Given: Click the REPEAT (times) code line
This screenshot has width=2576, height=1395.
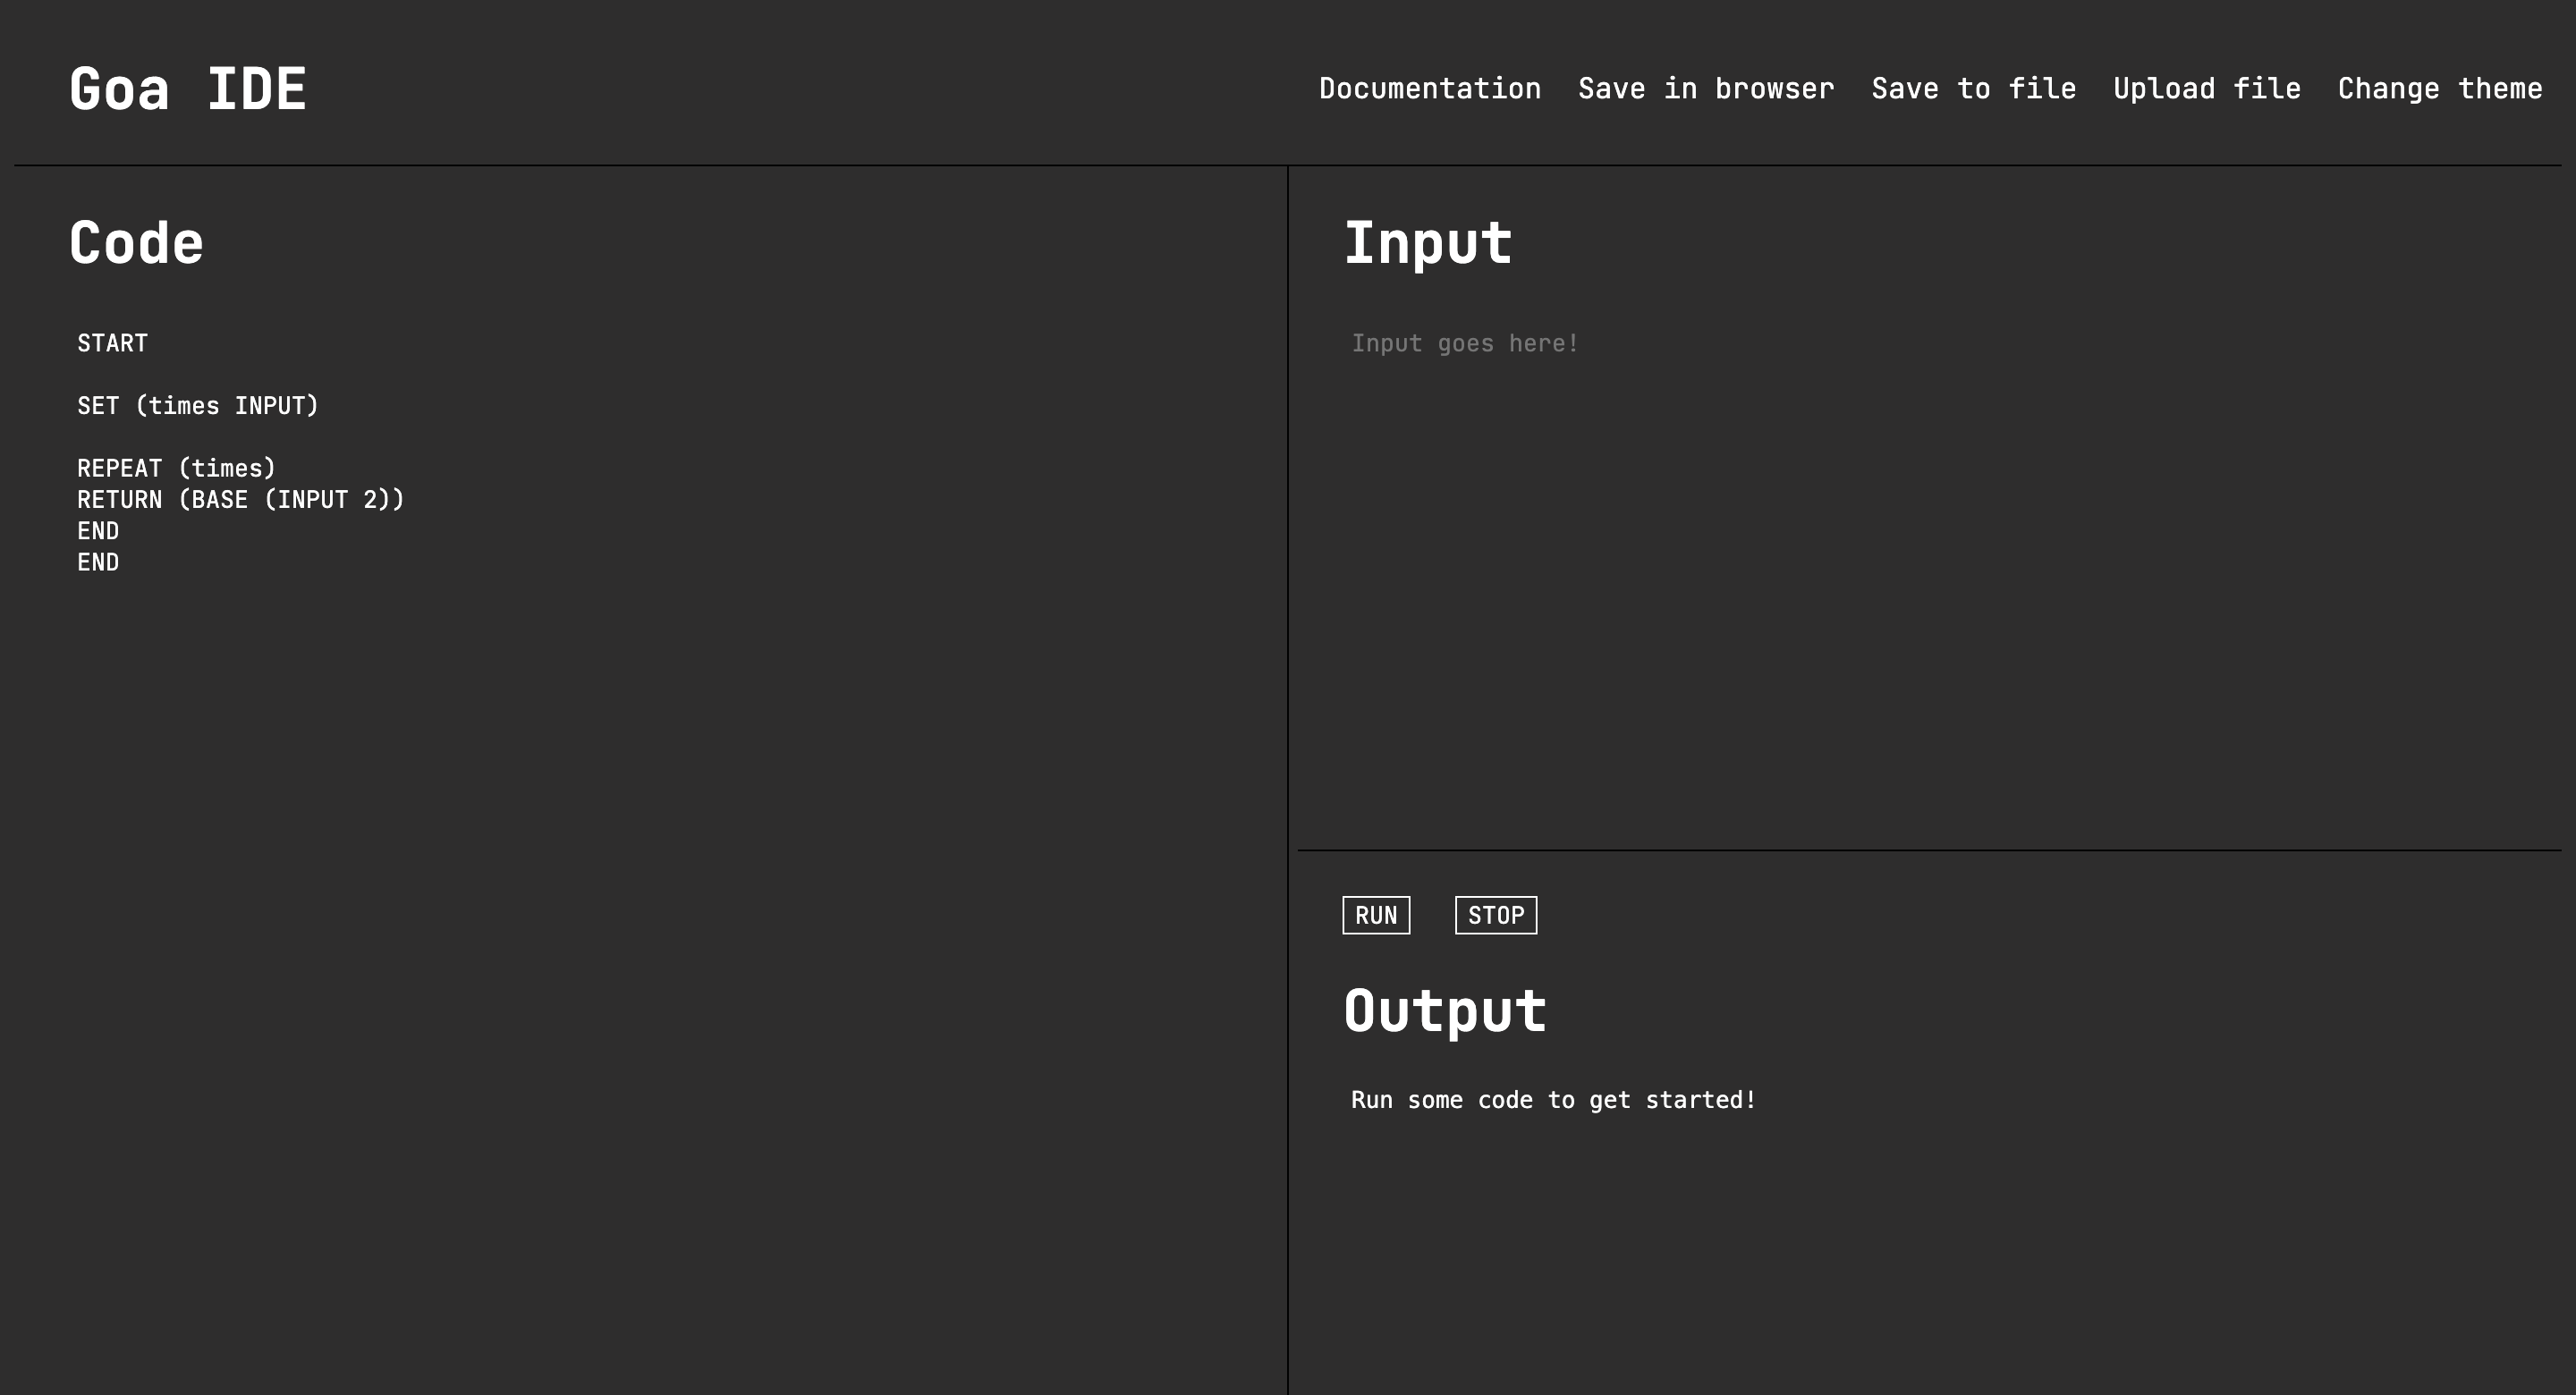Looking at the screenshot, I should pyautogui.click(x=176, y=468).
